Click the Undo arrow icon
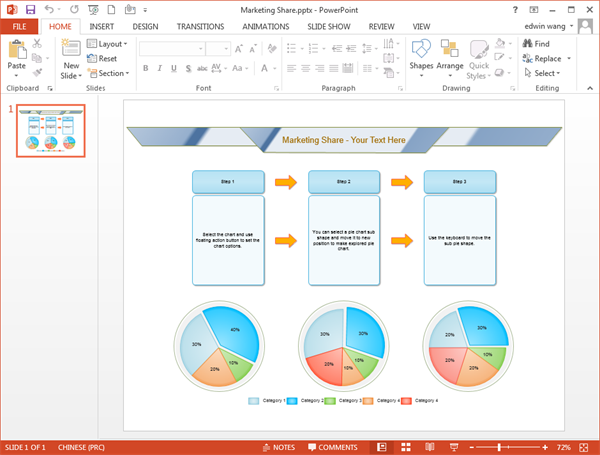The height and width of the screenshot is (455, 600). pyautogui.click(x=49, y=9)
